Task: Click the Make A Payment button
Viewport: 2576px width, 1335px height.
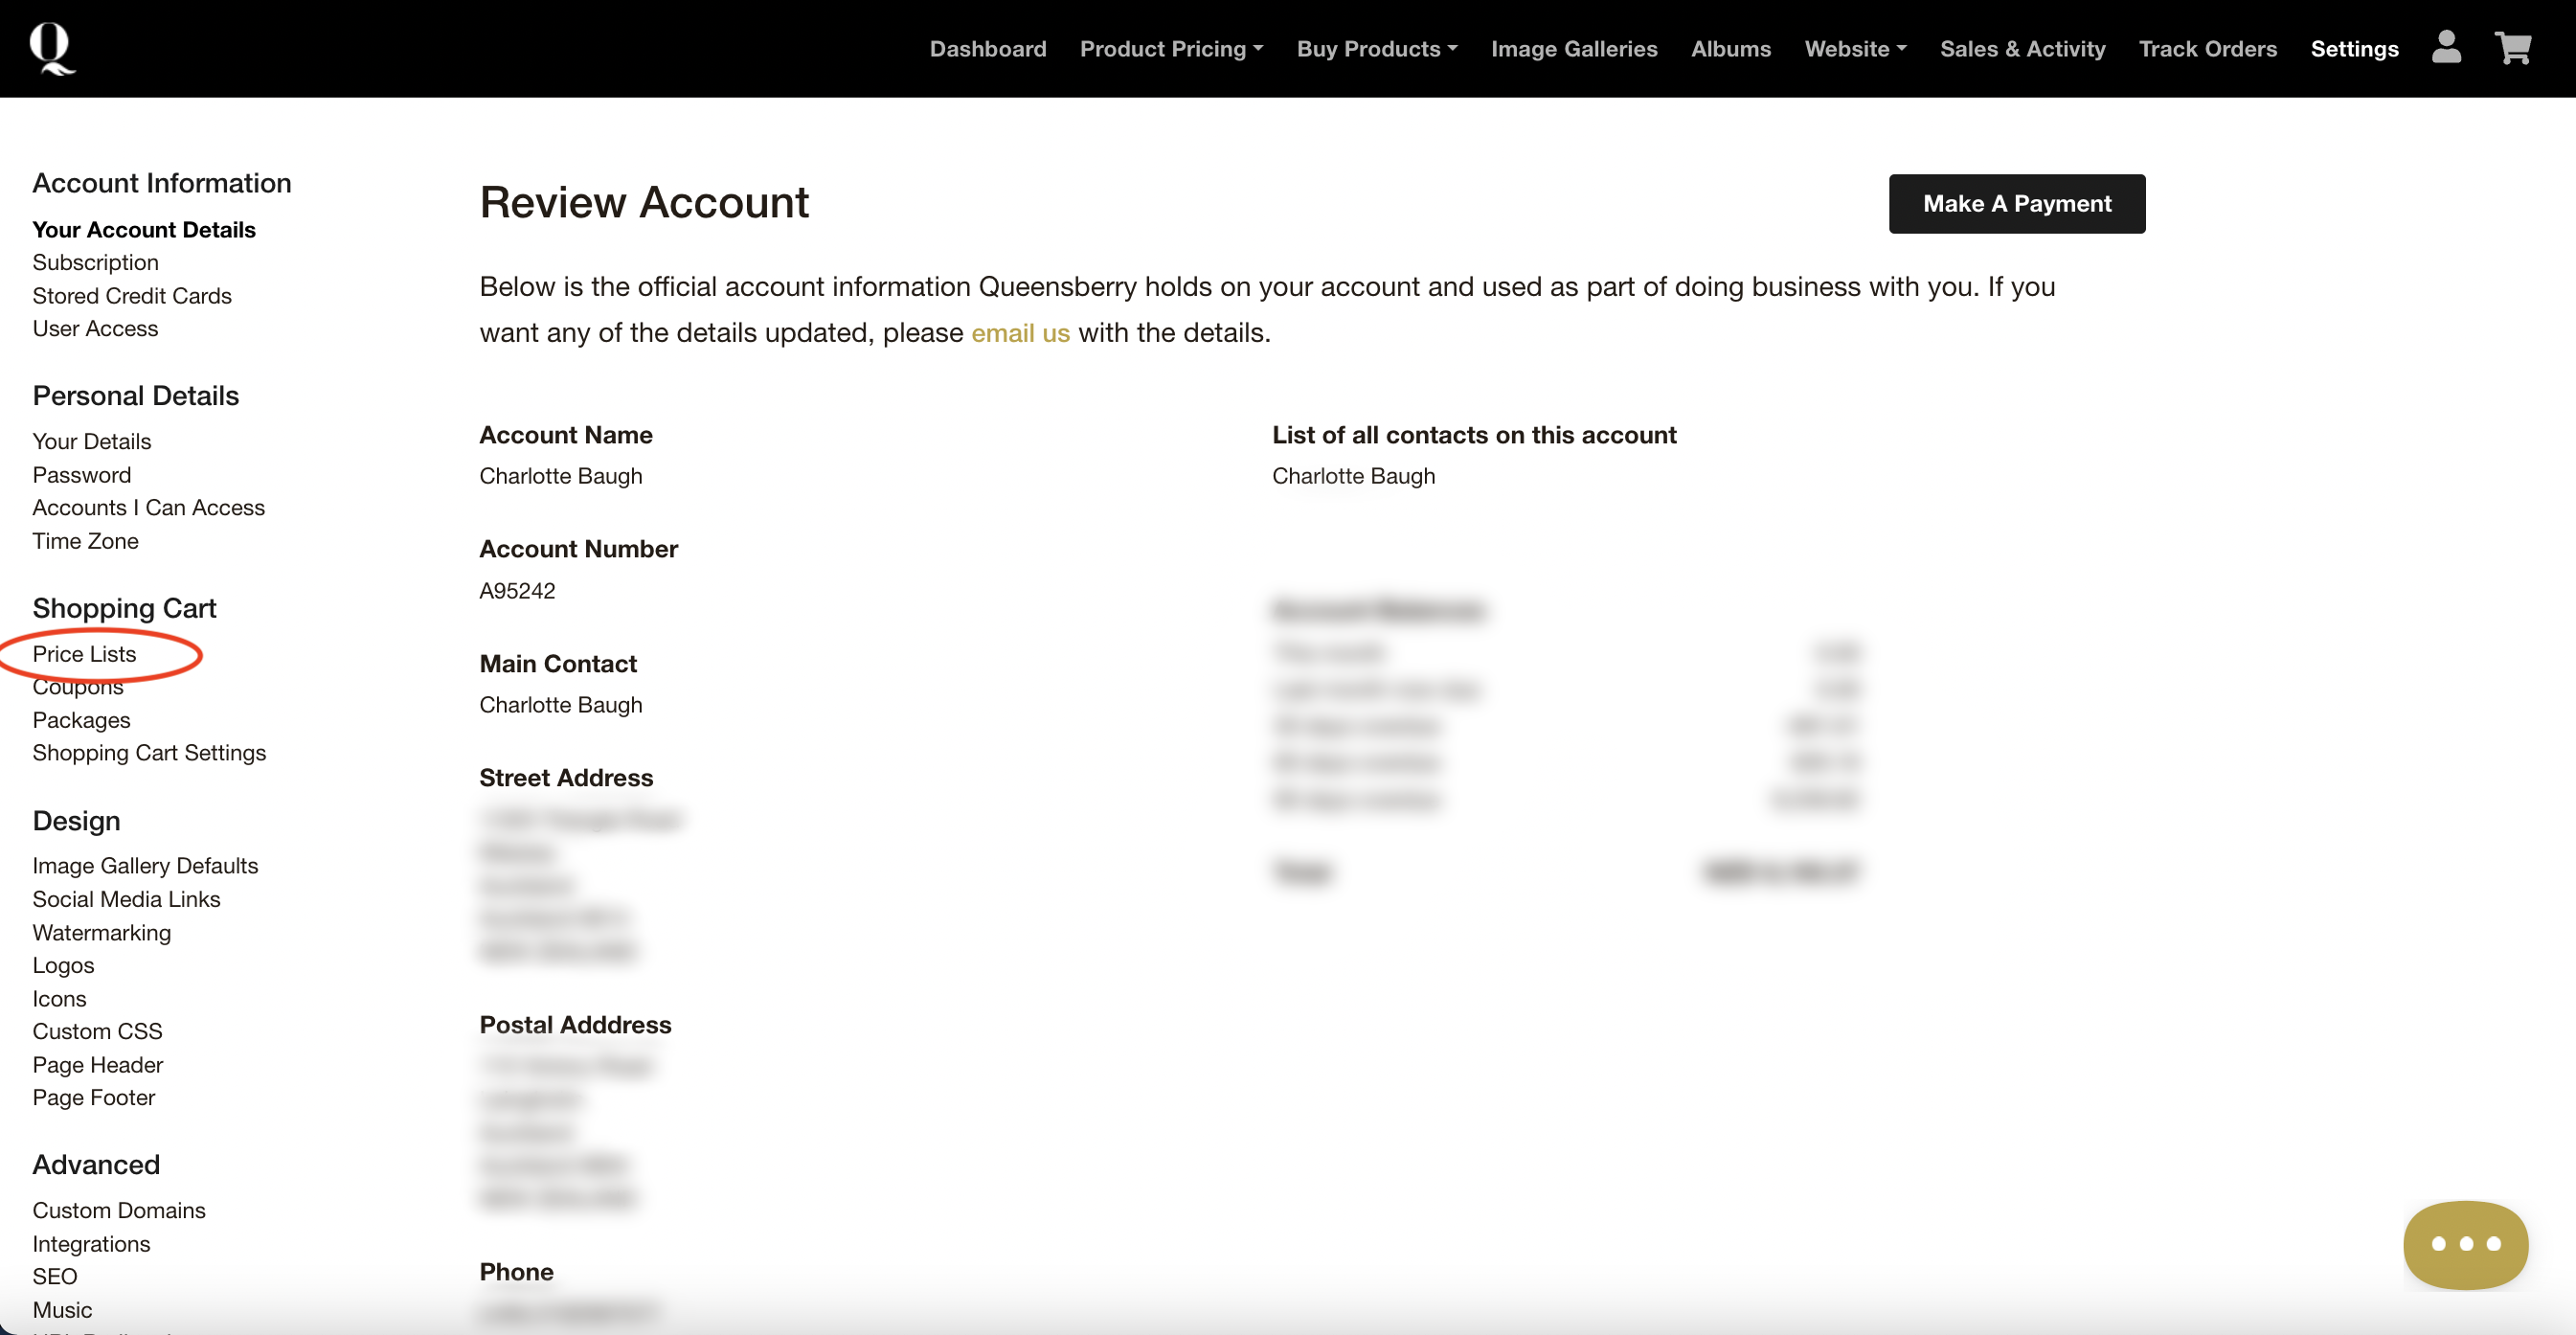Action: pos(2016,204)
